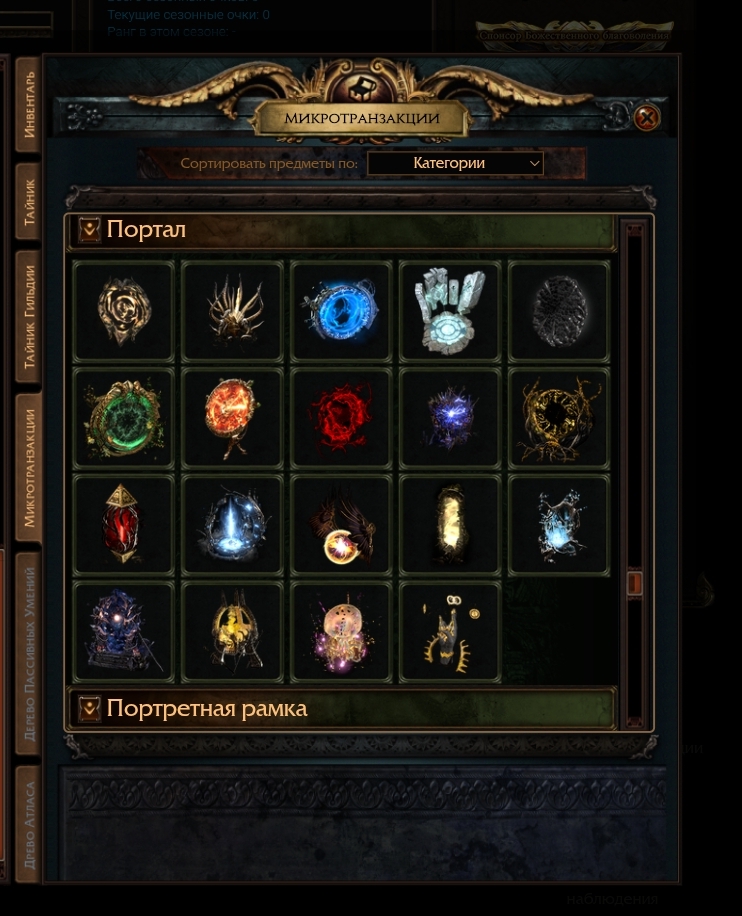Choose the red crystal lantern portal
Viewport: 742px width, 916px height.
tap(123, 525)
